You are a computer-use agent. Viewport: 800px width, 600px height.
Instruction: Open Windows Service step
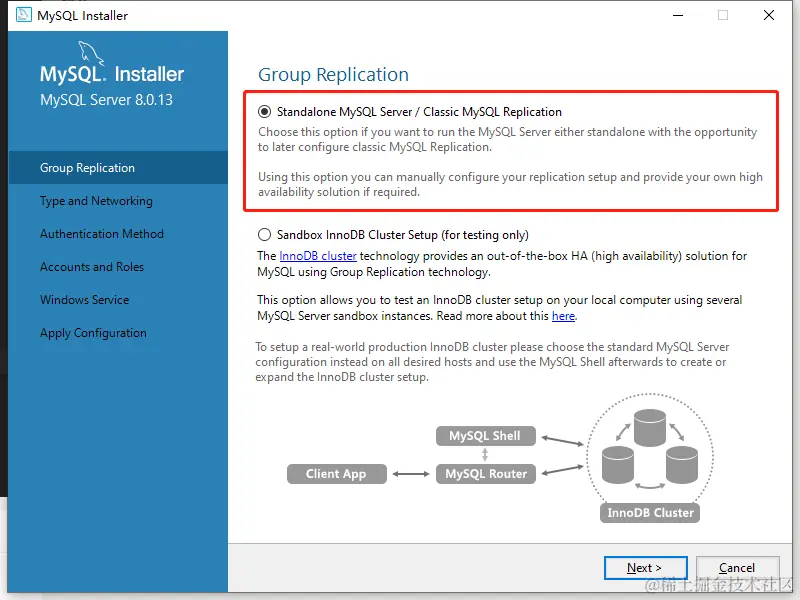click(85, 299)
